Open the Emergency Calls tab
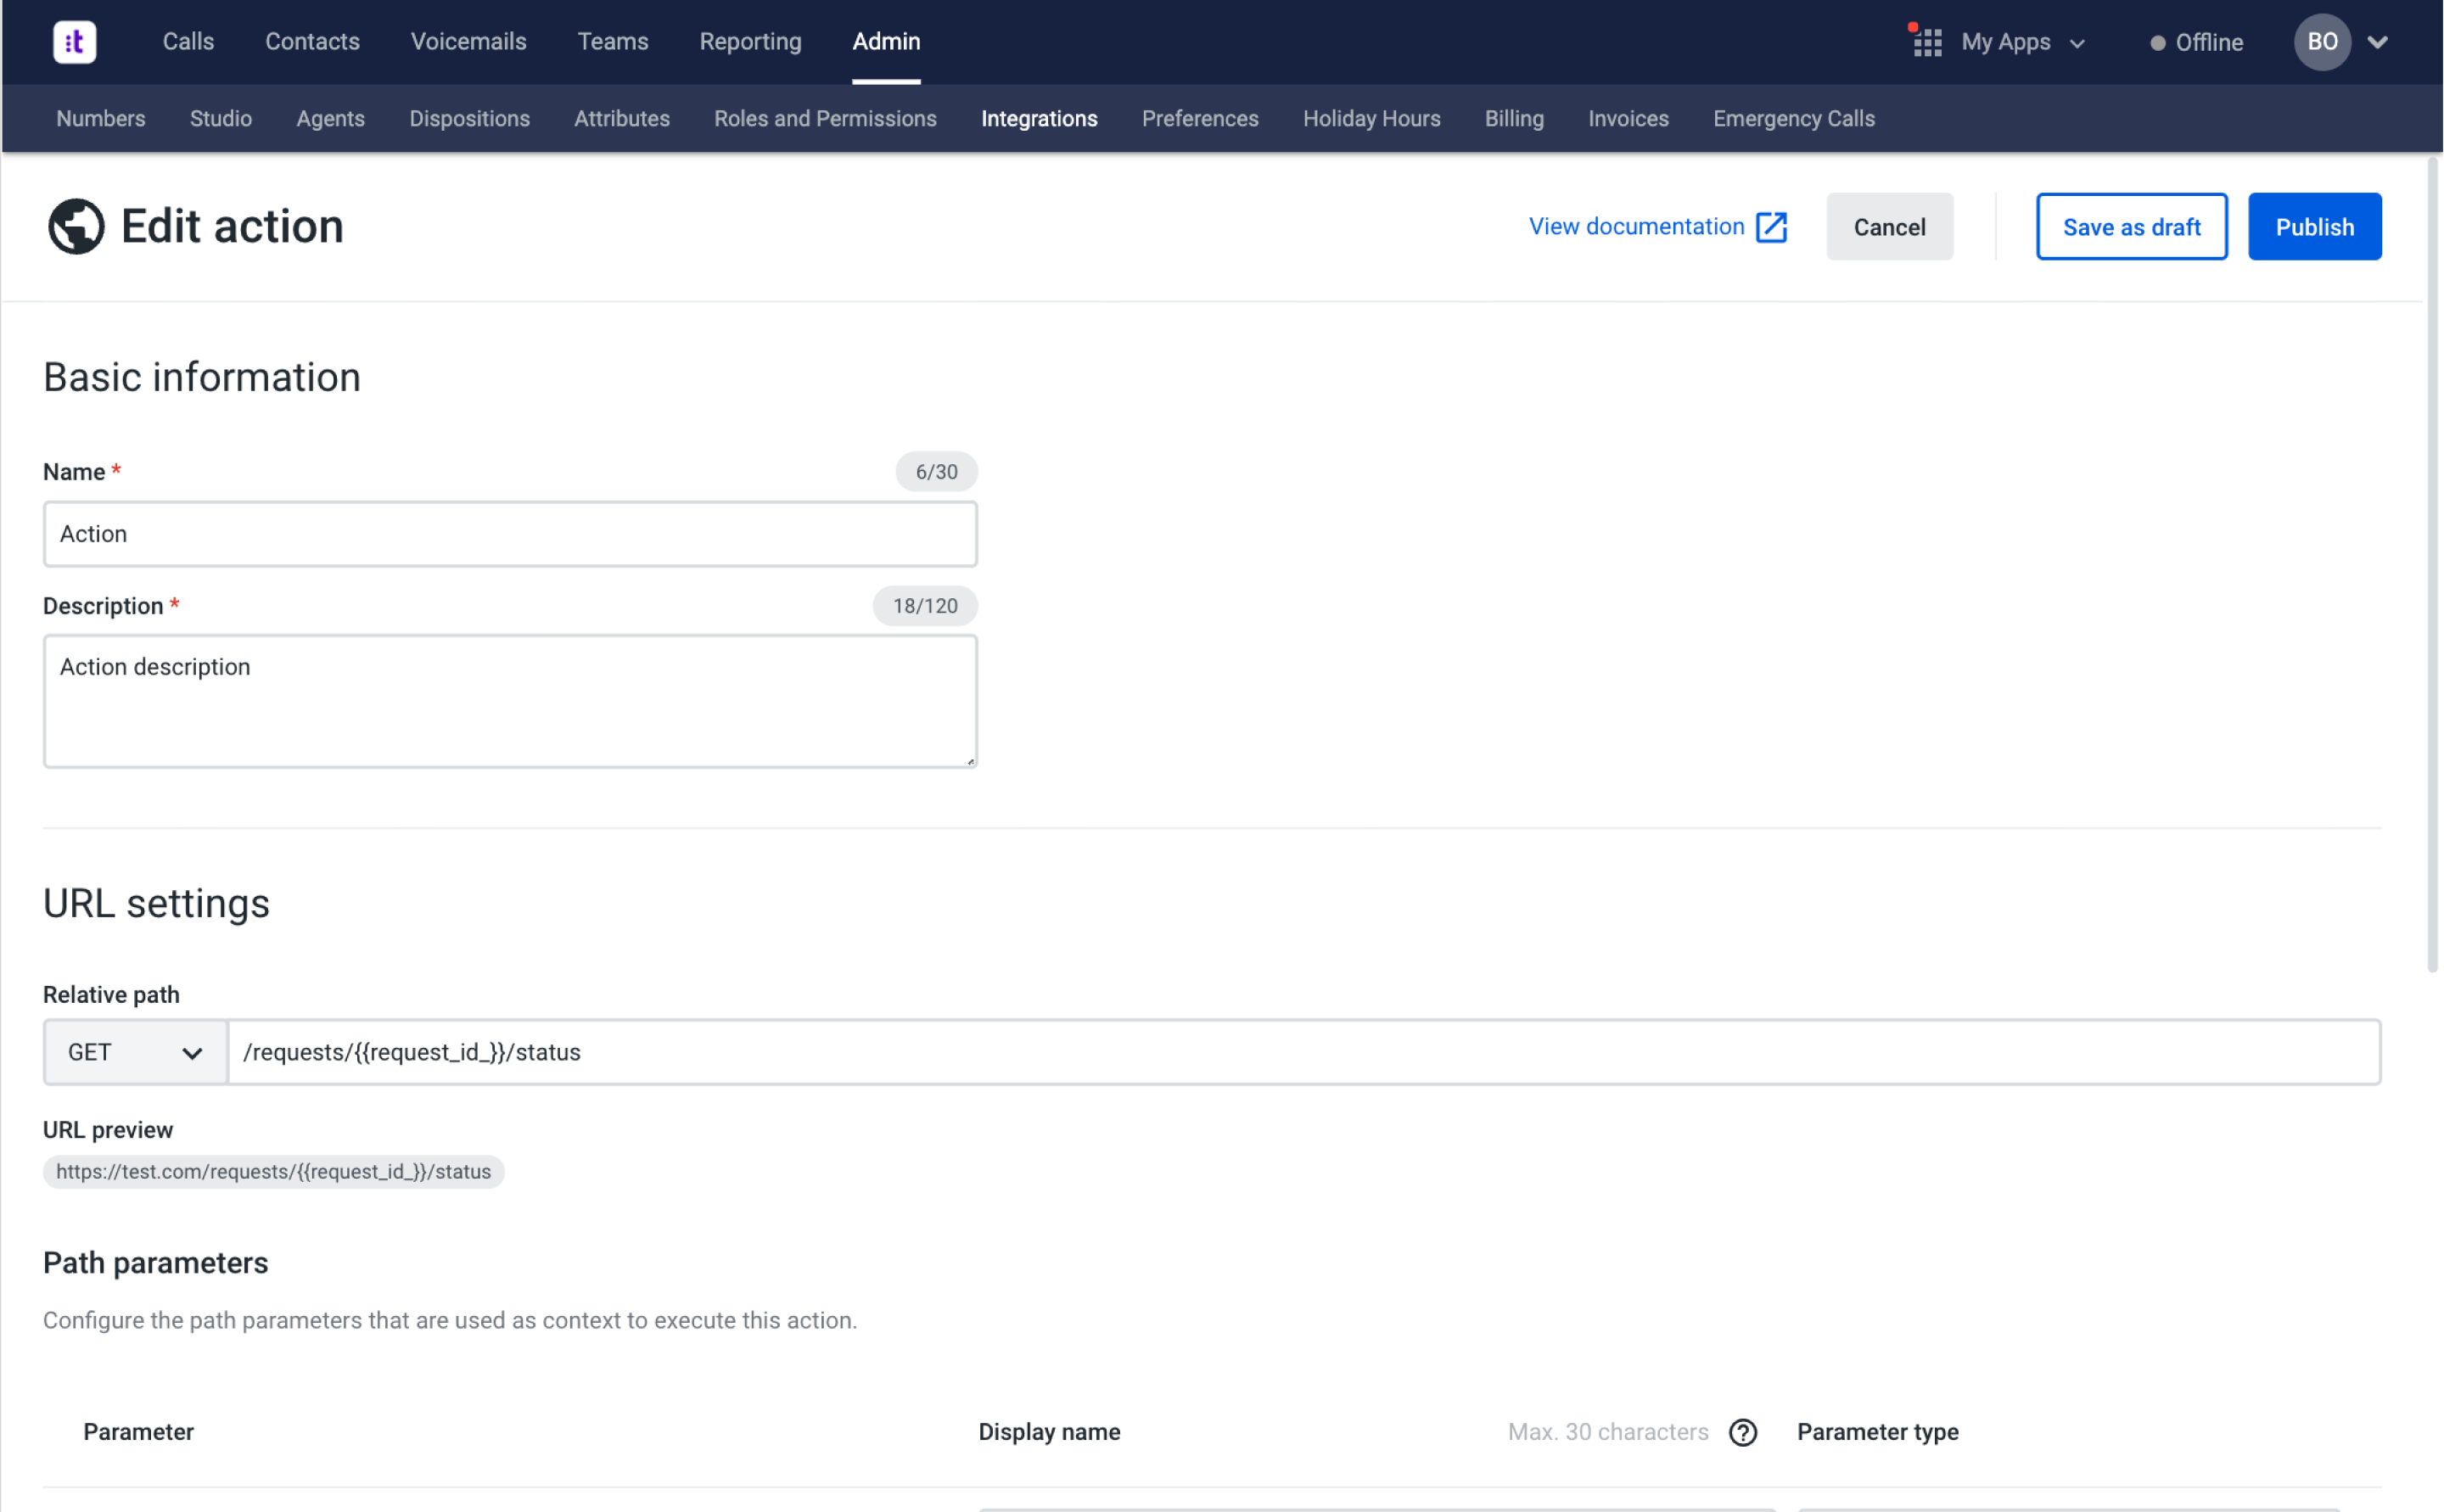Image resolution: width=2444 pixels, height=1512 pixels. point(1793,118)
